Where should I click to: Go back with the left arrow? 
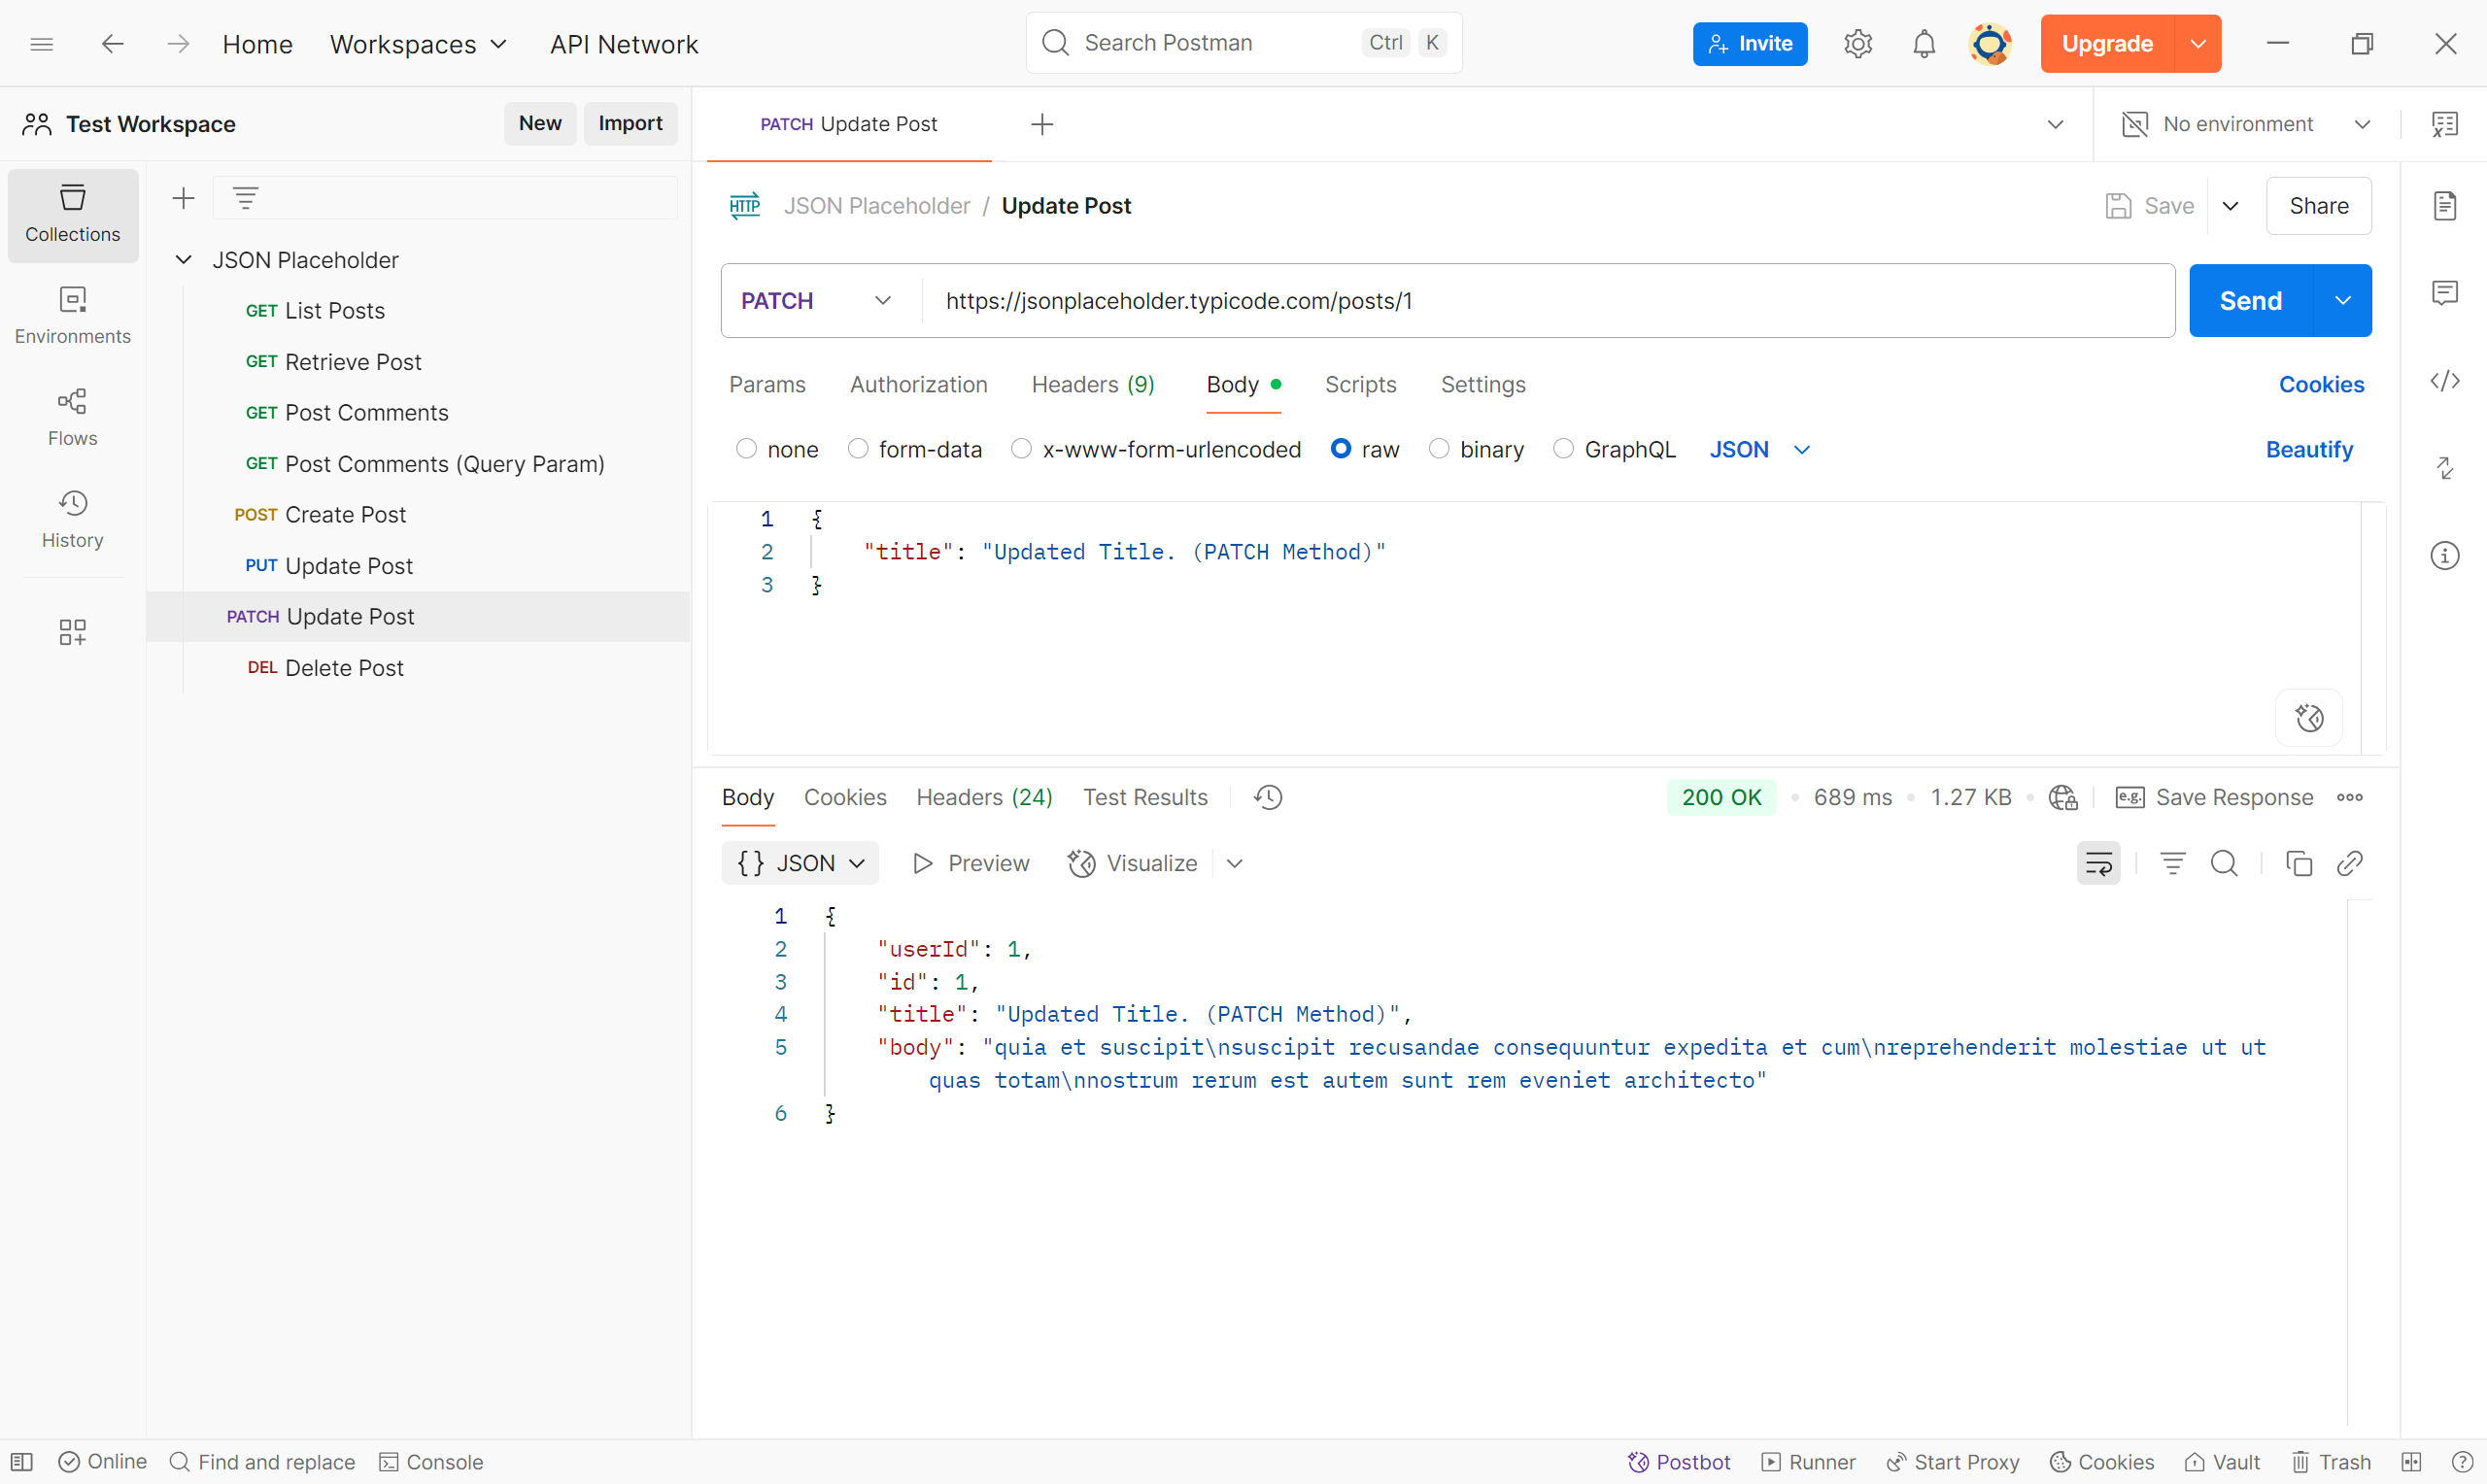[x=113, y=43]
